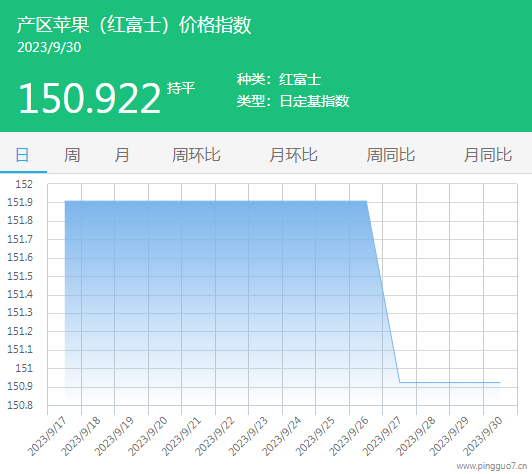Click the 2023/9/26 axis date label
The image size is (532, 474).
click(x=349, y=437)
